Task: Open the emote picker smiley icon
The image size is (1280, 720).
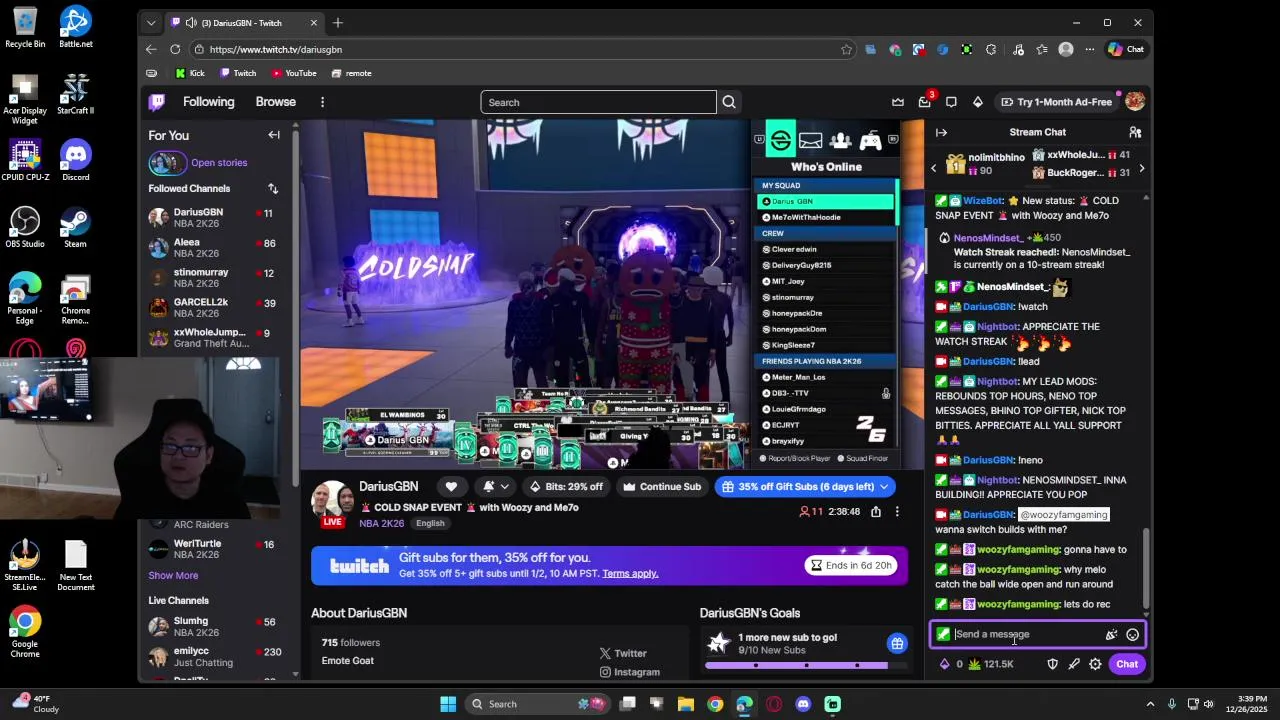Action: click(1132, 634)
